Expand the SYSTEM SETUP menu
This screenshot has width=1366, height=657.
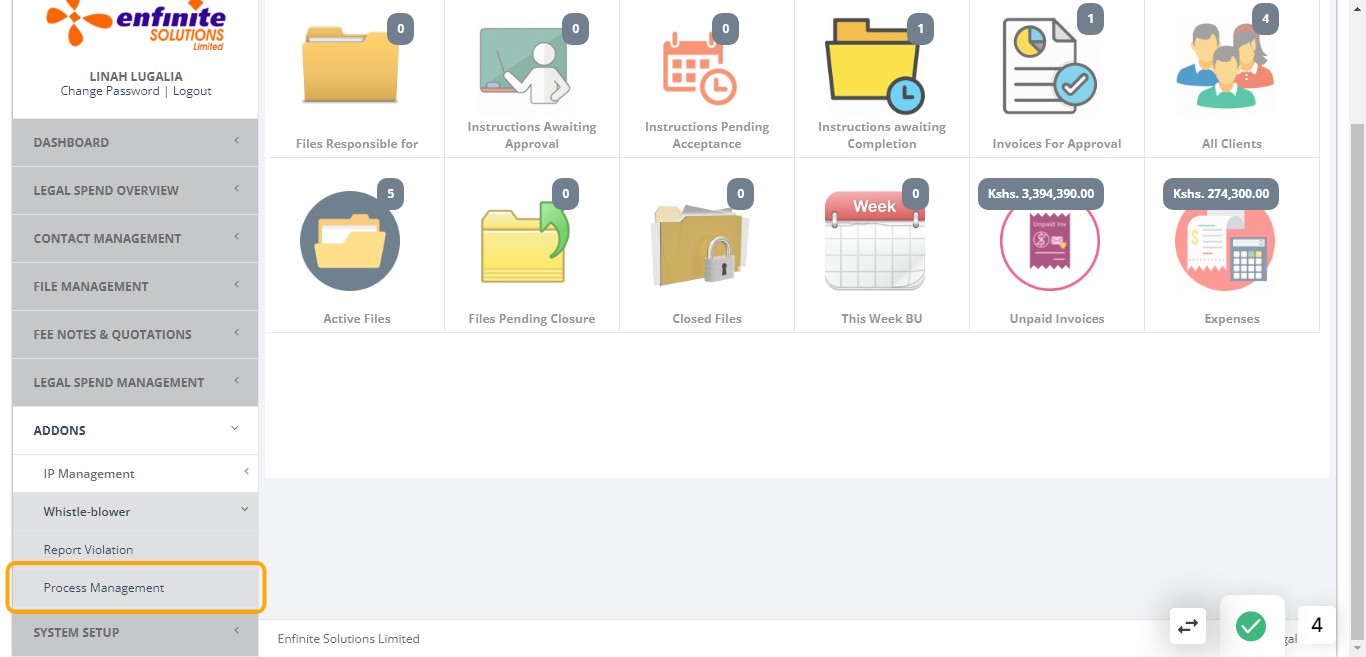point(135,632)
